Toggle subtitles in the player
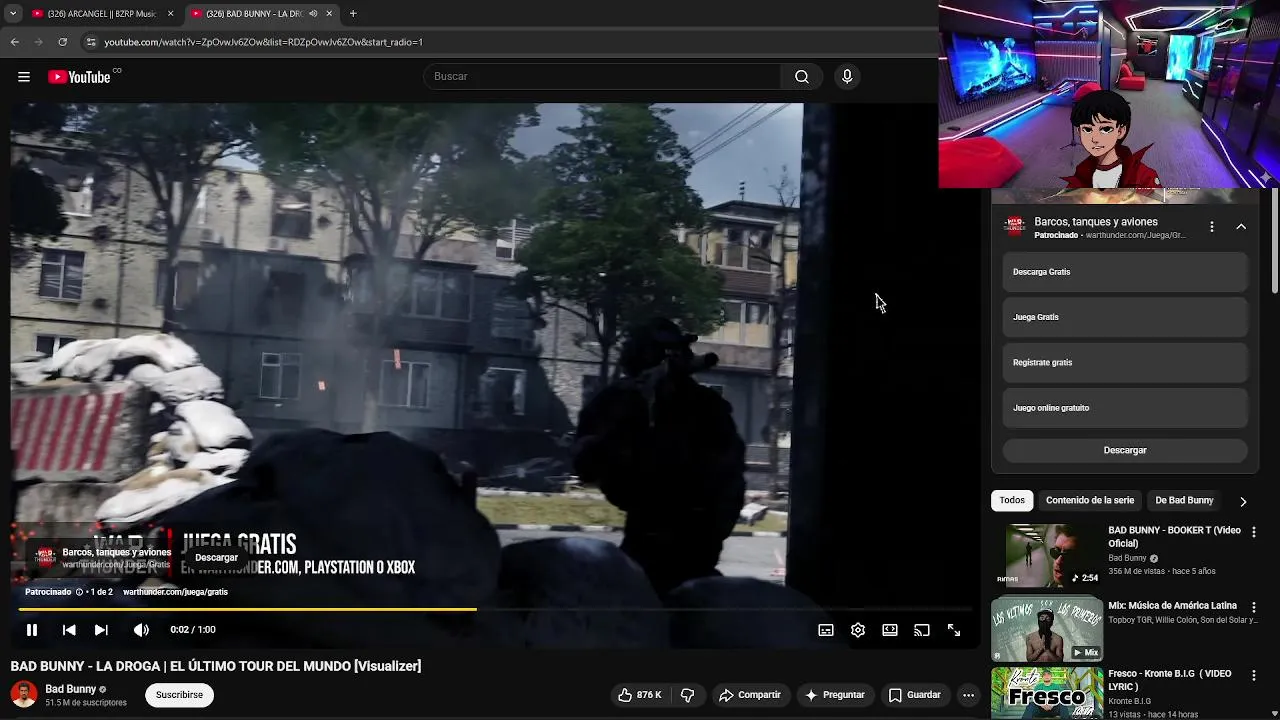Image resolution: width=1280 pixels, height=720 pixels. pos(826,630)
